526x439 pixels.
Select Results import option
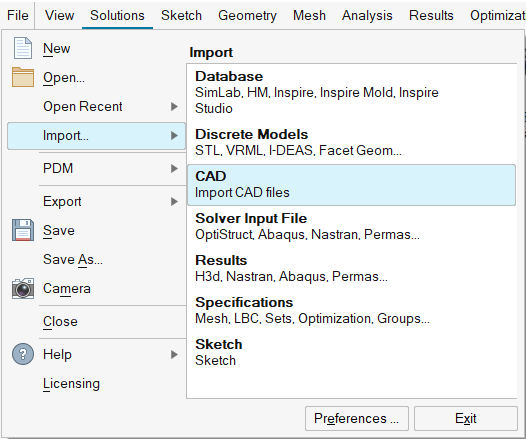[x=351, y=268]
